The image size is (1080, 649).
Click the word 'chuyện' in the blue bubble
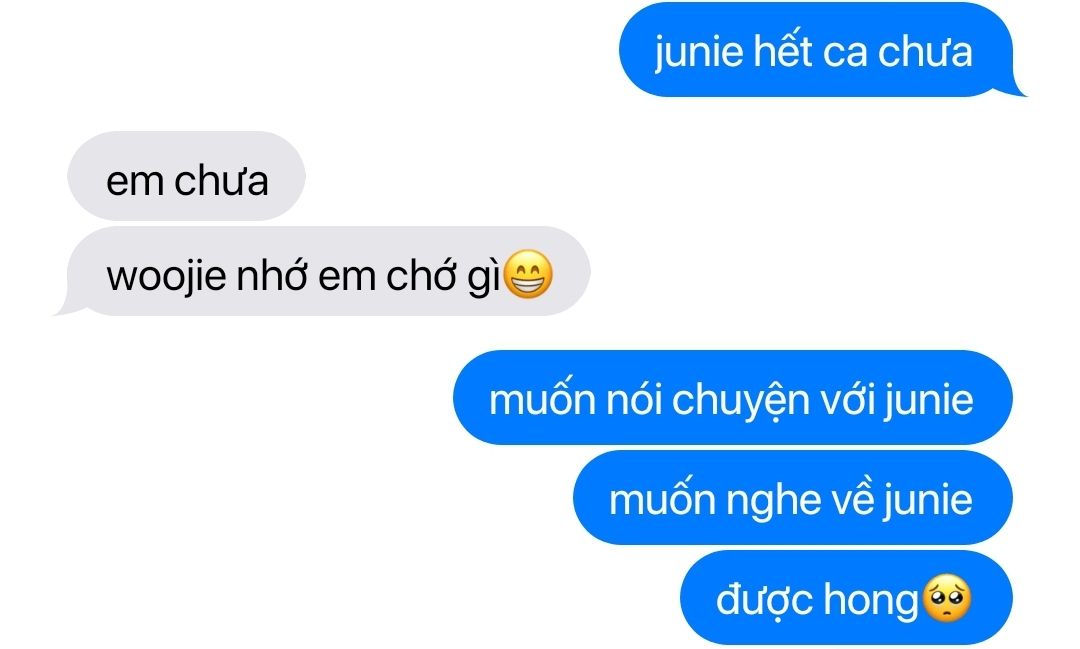tap(740, 402)
